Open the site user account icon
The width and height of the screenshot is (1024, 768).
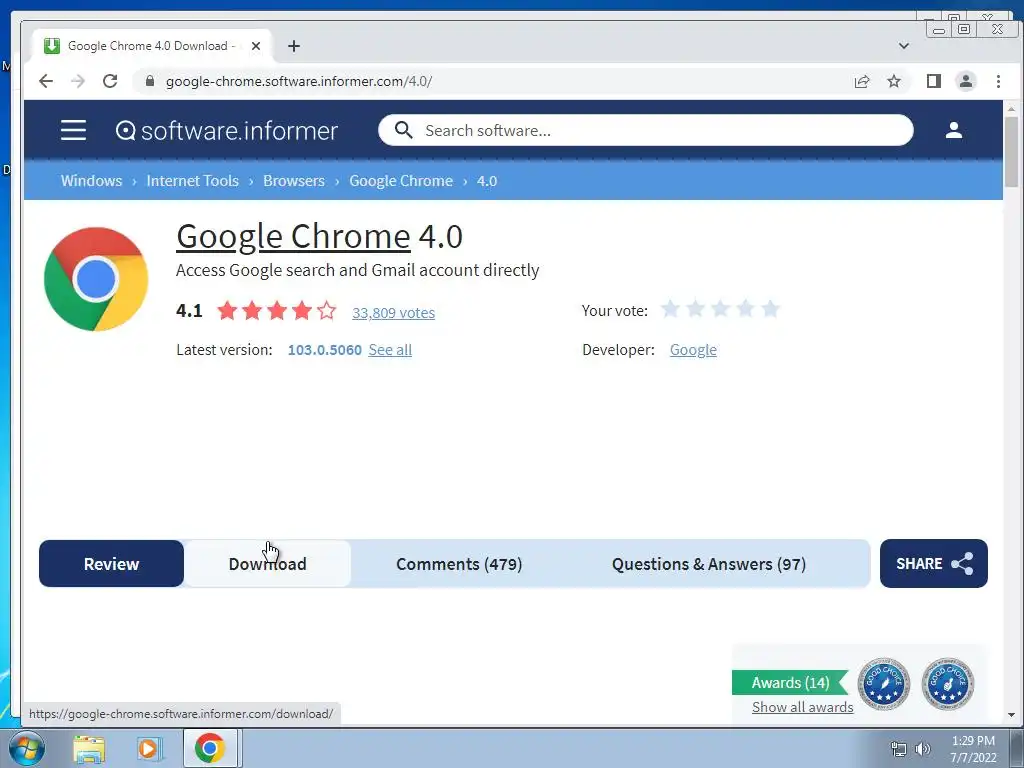tap(953, 130)
